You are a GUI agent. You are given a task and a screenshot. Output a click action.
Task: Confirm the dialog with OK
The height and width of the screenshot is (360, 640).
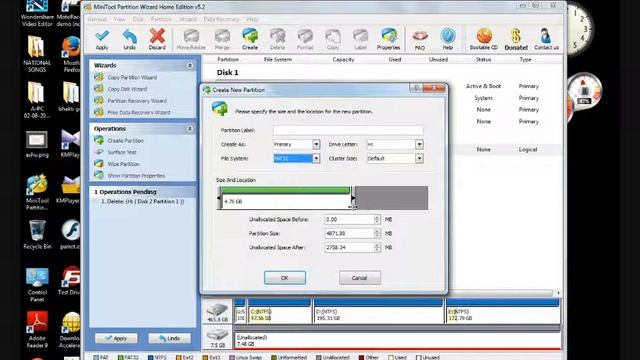click(284, 278)
